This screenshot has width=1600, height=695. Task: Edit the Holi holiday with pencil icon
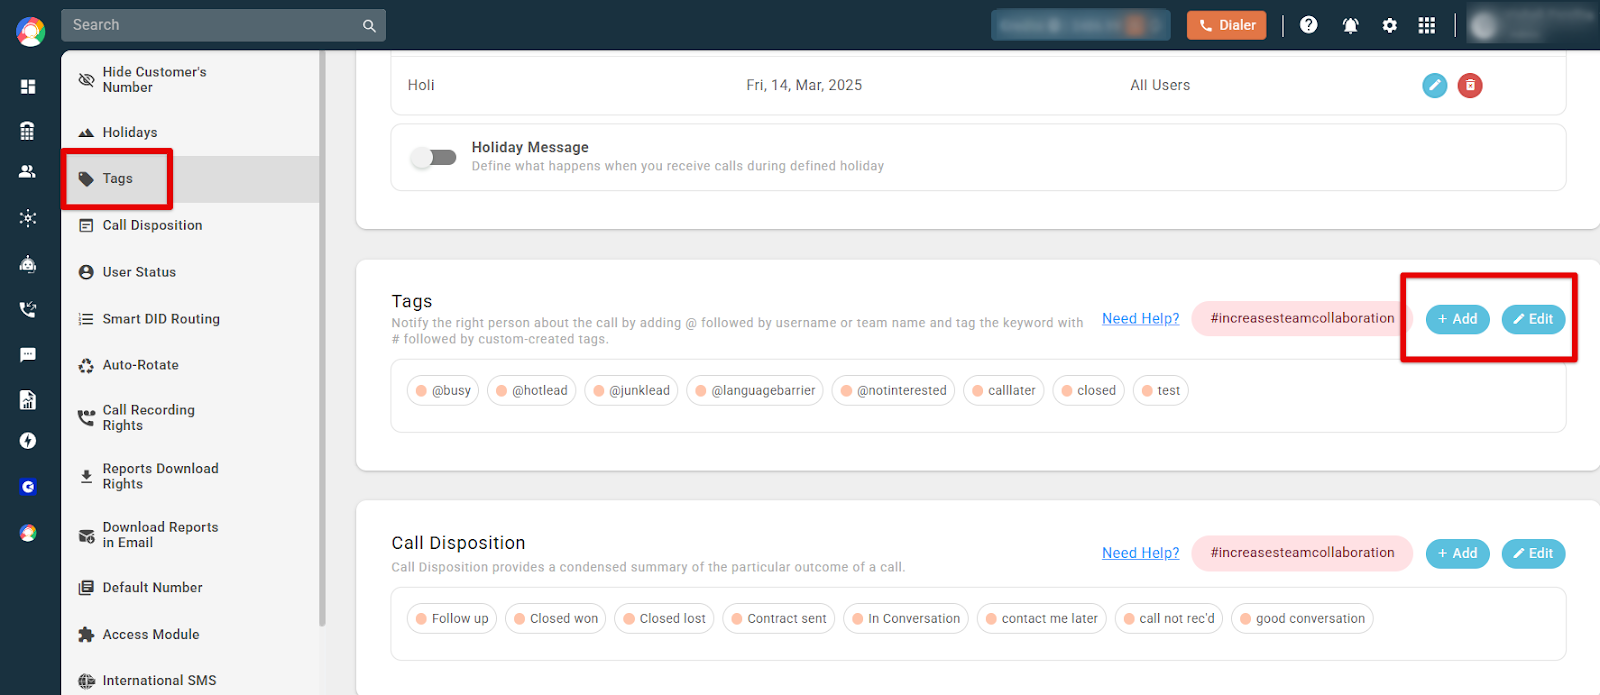click(x=1435, y=85)
